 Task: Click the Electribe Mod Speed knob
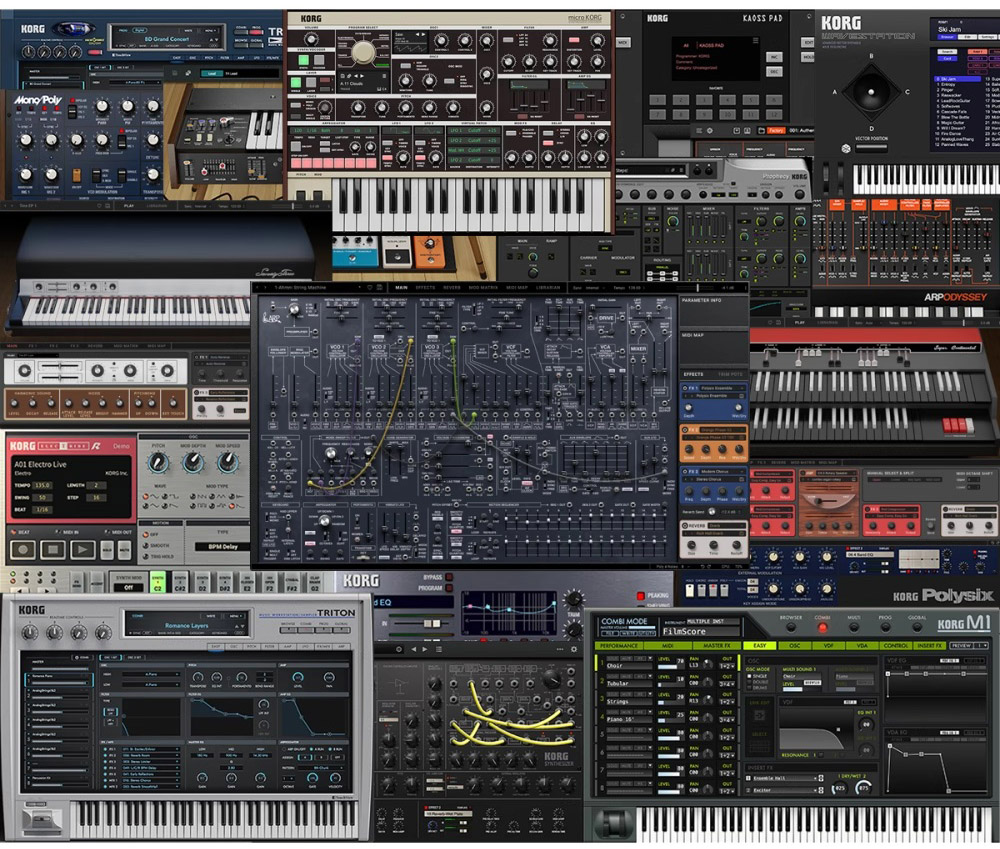point(227,462)
